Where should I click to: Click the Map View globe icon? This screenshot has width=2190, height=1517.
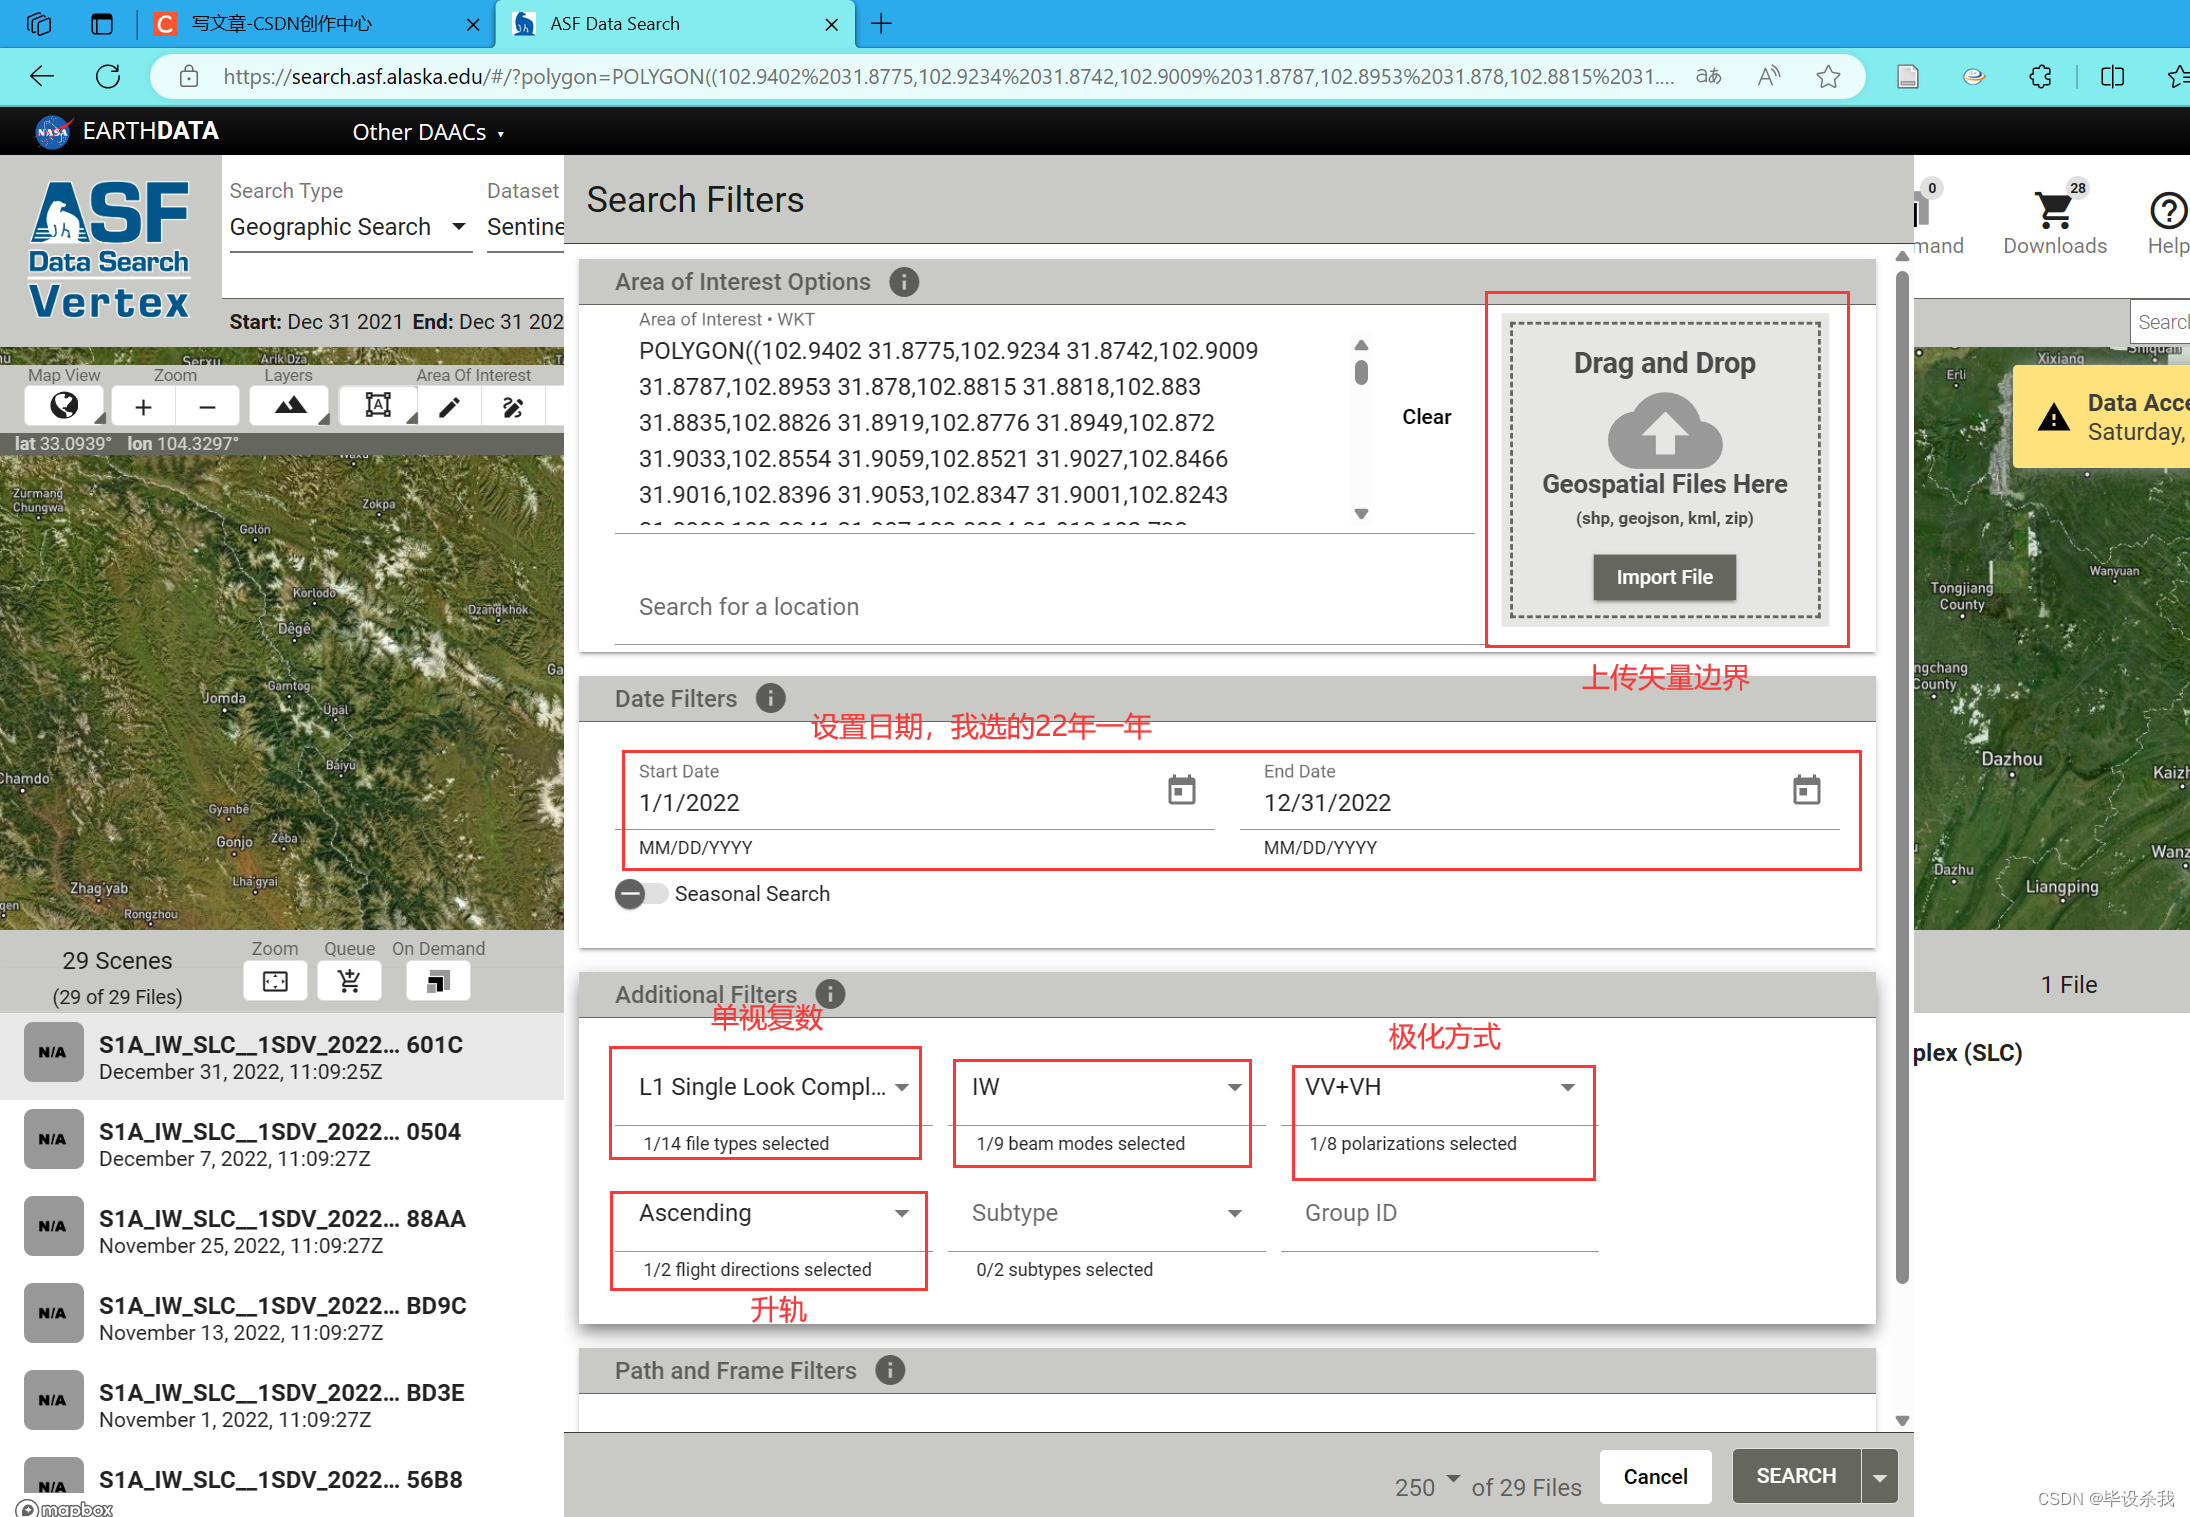pos(64,406)
